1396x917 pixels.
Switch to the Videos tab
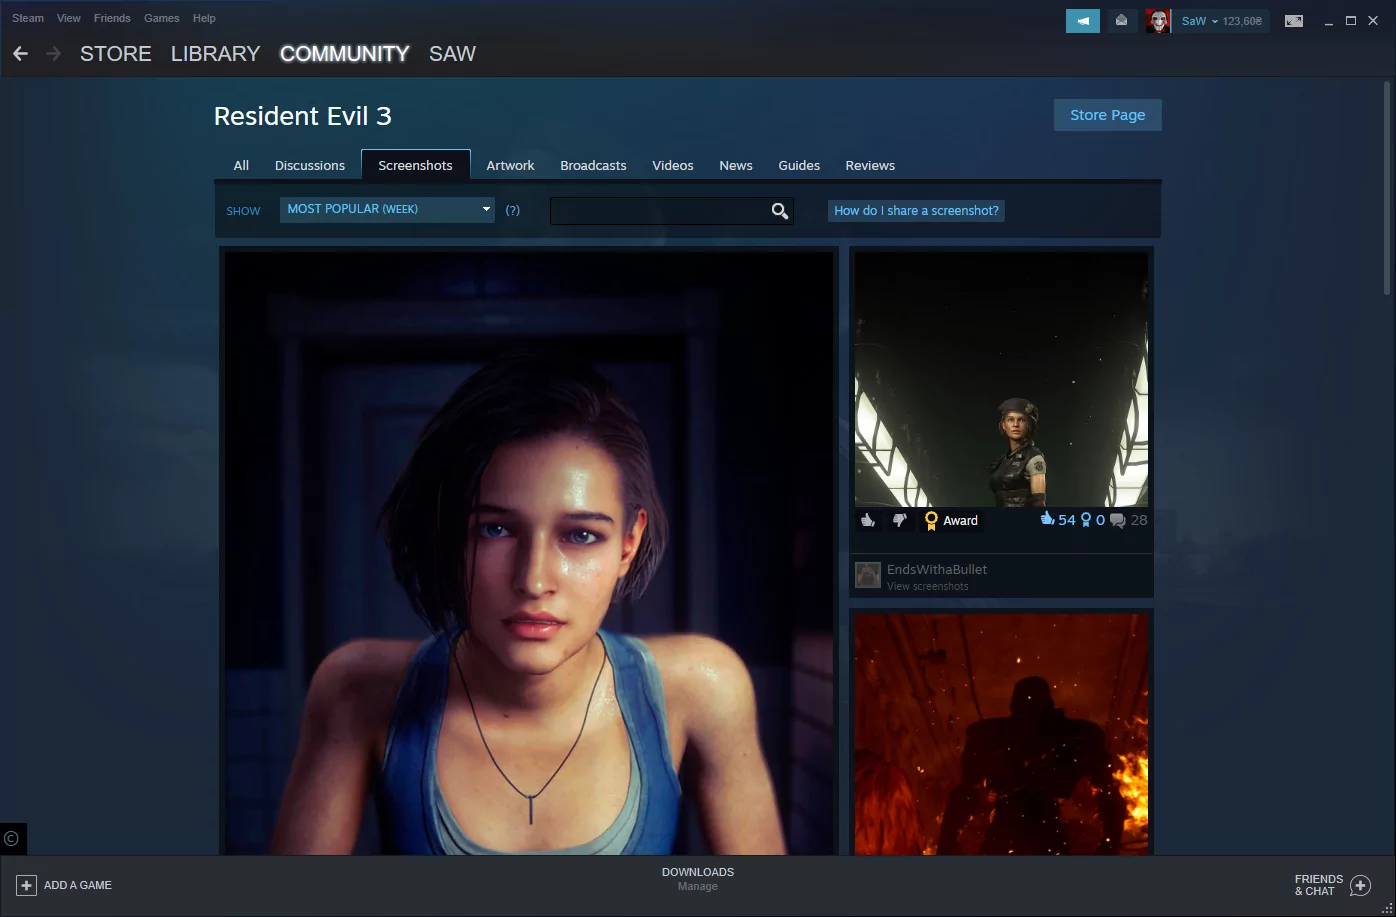coord(673,165)
